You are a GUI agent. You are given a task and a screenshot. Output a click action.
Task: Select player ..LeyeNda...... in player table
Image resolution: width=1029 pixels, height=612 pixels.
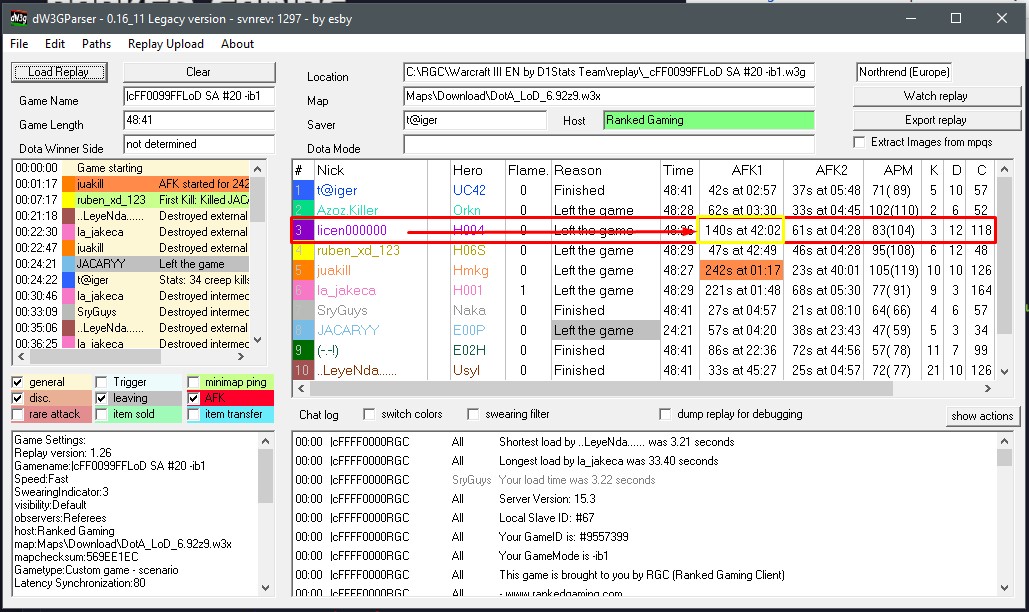coord(356,371)
